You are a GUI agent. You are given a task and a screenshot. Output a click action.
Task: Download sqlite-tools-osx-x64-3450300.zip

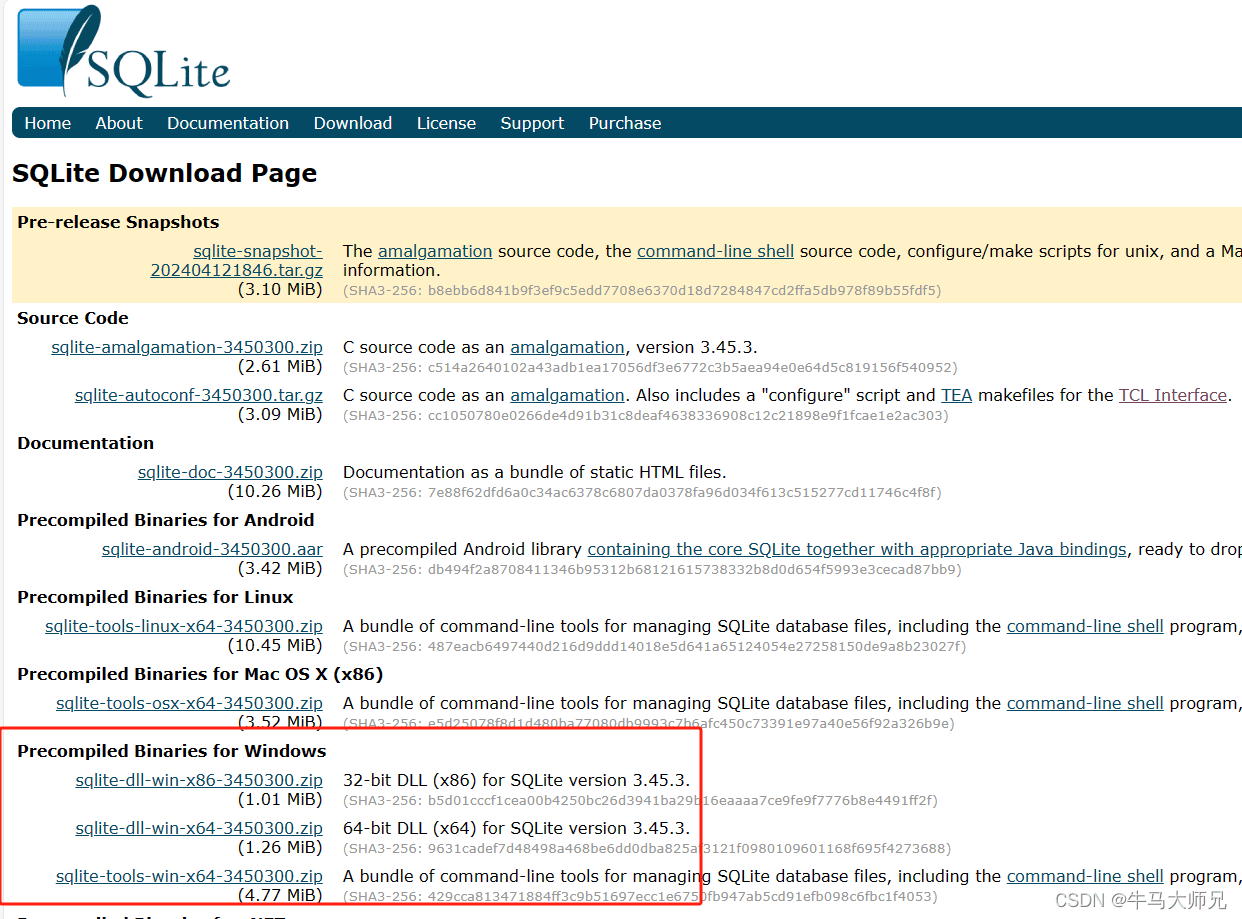pyautogui.click(x=189, y=703)
